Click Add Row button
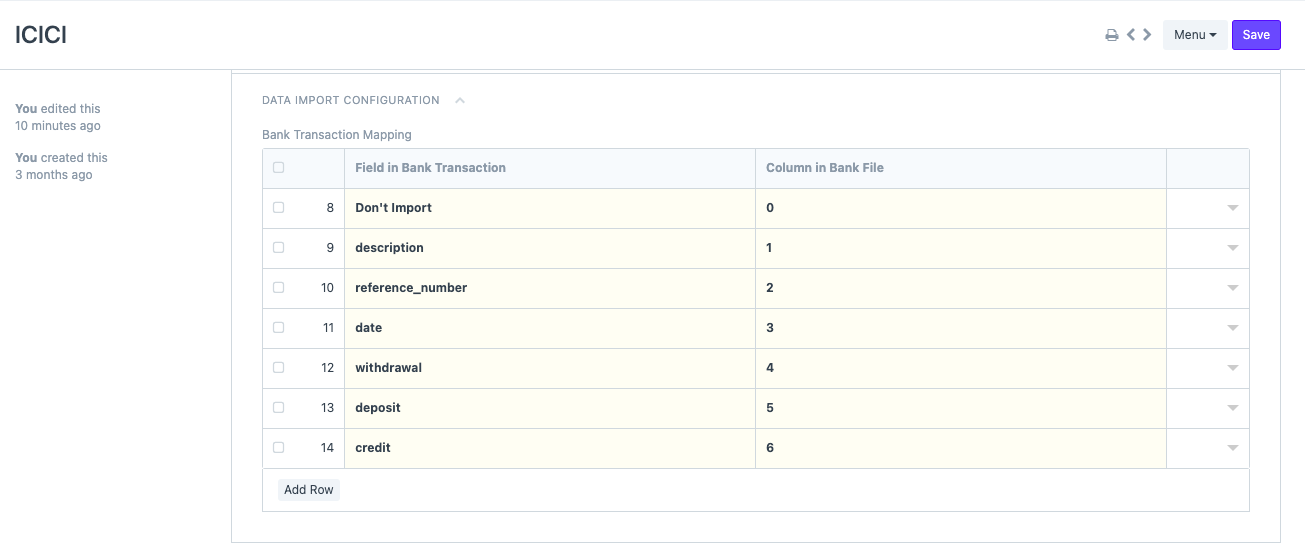The height and width of the screenshot is (544, 1305). point(308,490)
